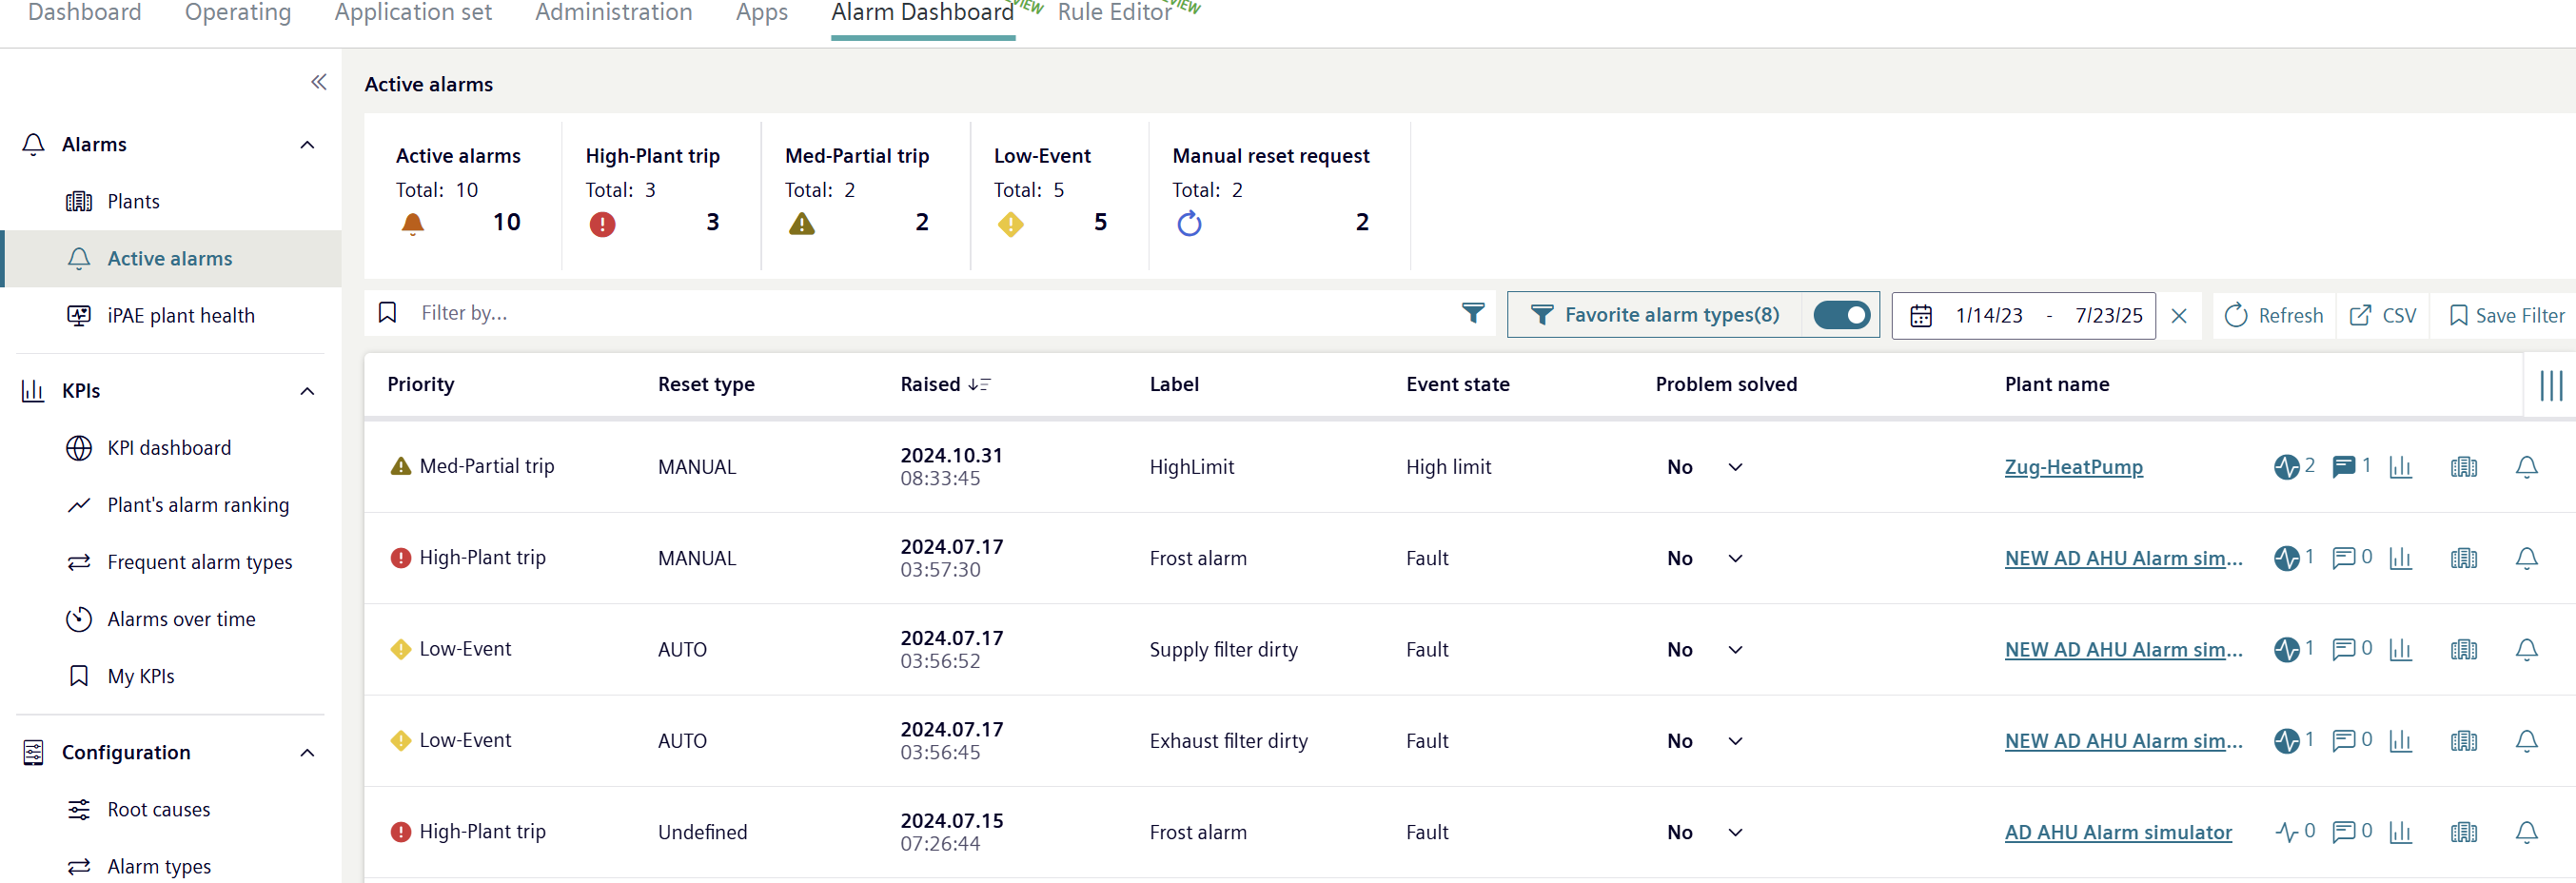Open comments icon for Zug-HeatPump alarm

point(2343,466)
